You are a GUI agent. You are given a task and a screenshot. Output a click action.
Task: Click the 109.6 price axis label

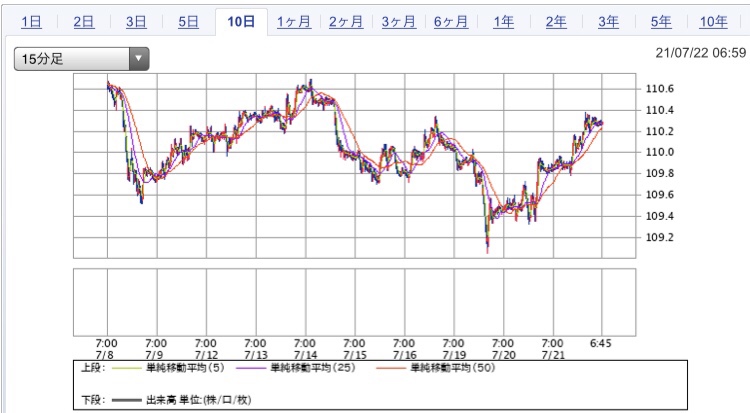point(660,195)
